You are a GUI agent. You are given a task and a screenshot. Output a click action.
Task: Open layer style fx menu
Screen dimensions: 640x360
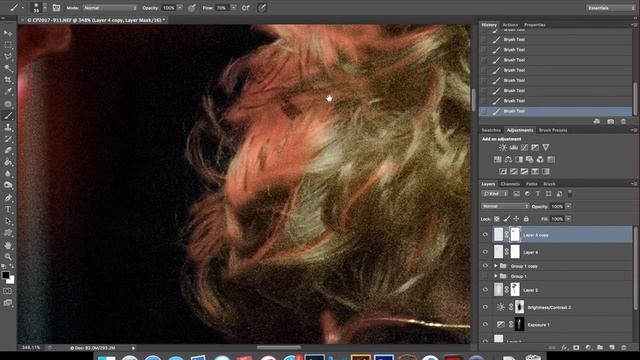coord(564,348)
